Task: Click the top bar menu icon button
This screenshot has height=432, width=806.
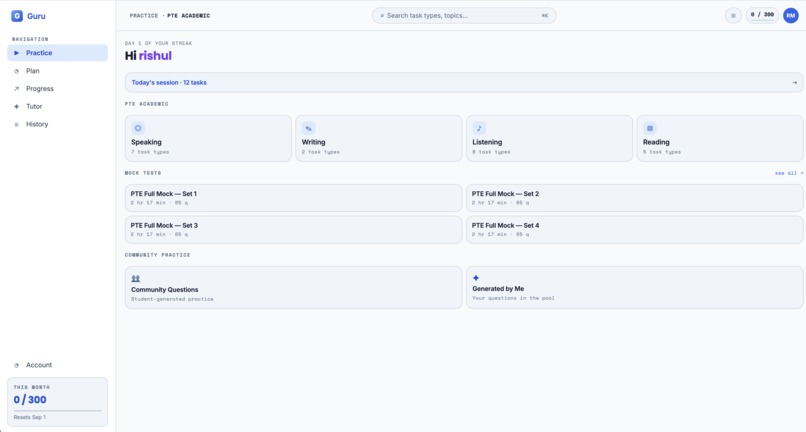Action: pos(733,15)
